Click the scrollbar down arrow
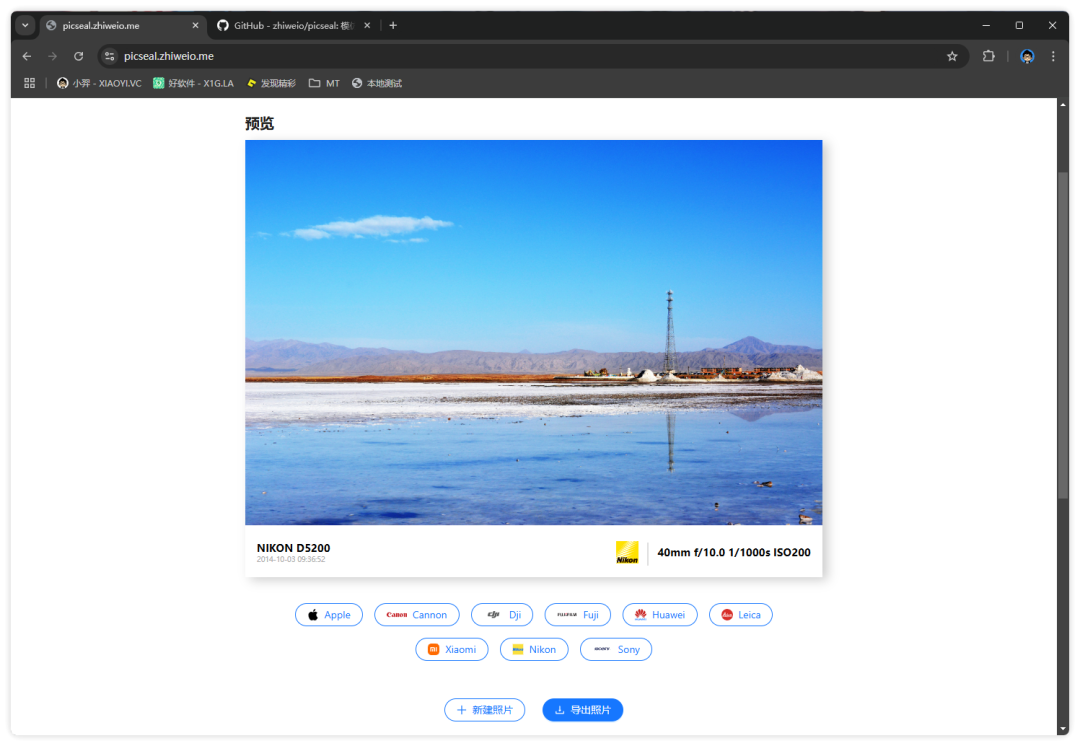 (x=1063, y=729)
